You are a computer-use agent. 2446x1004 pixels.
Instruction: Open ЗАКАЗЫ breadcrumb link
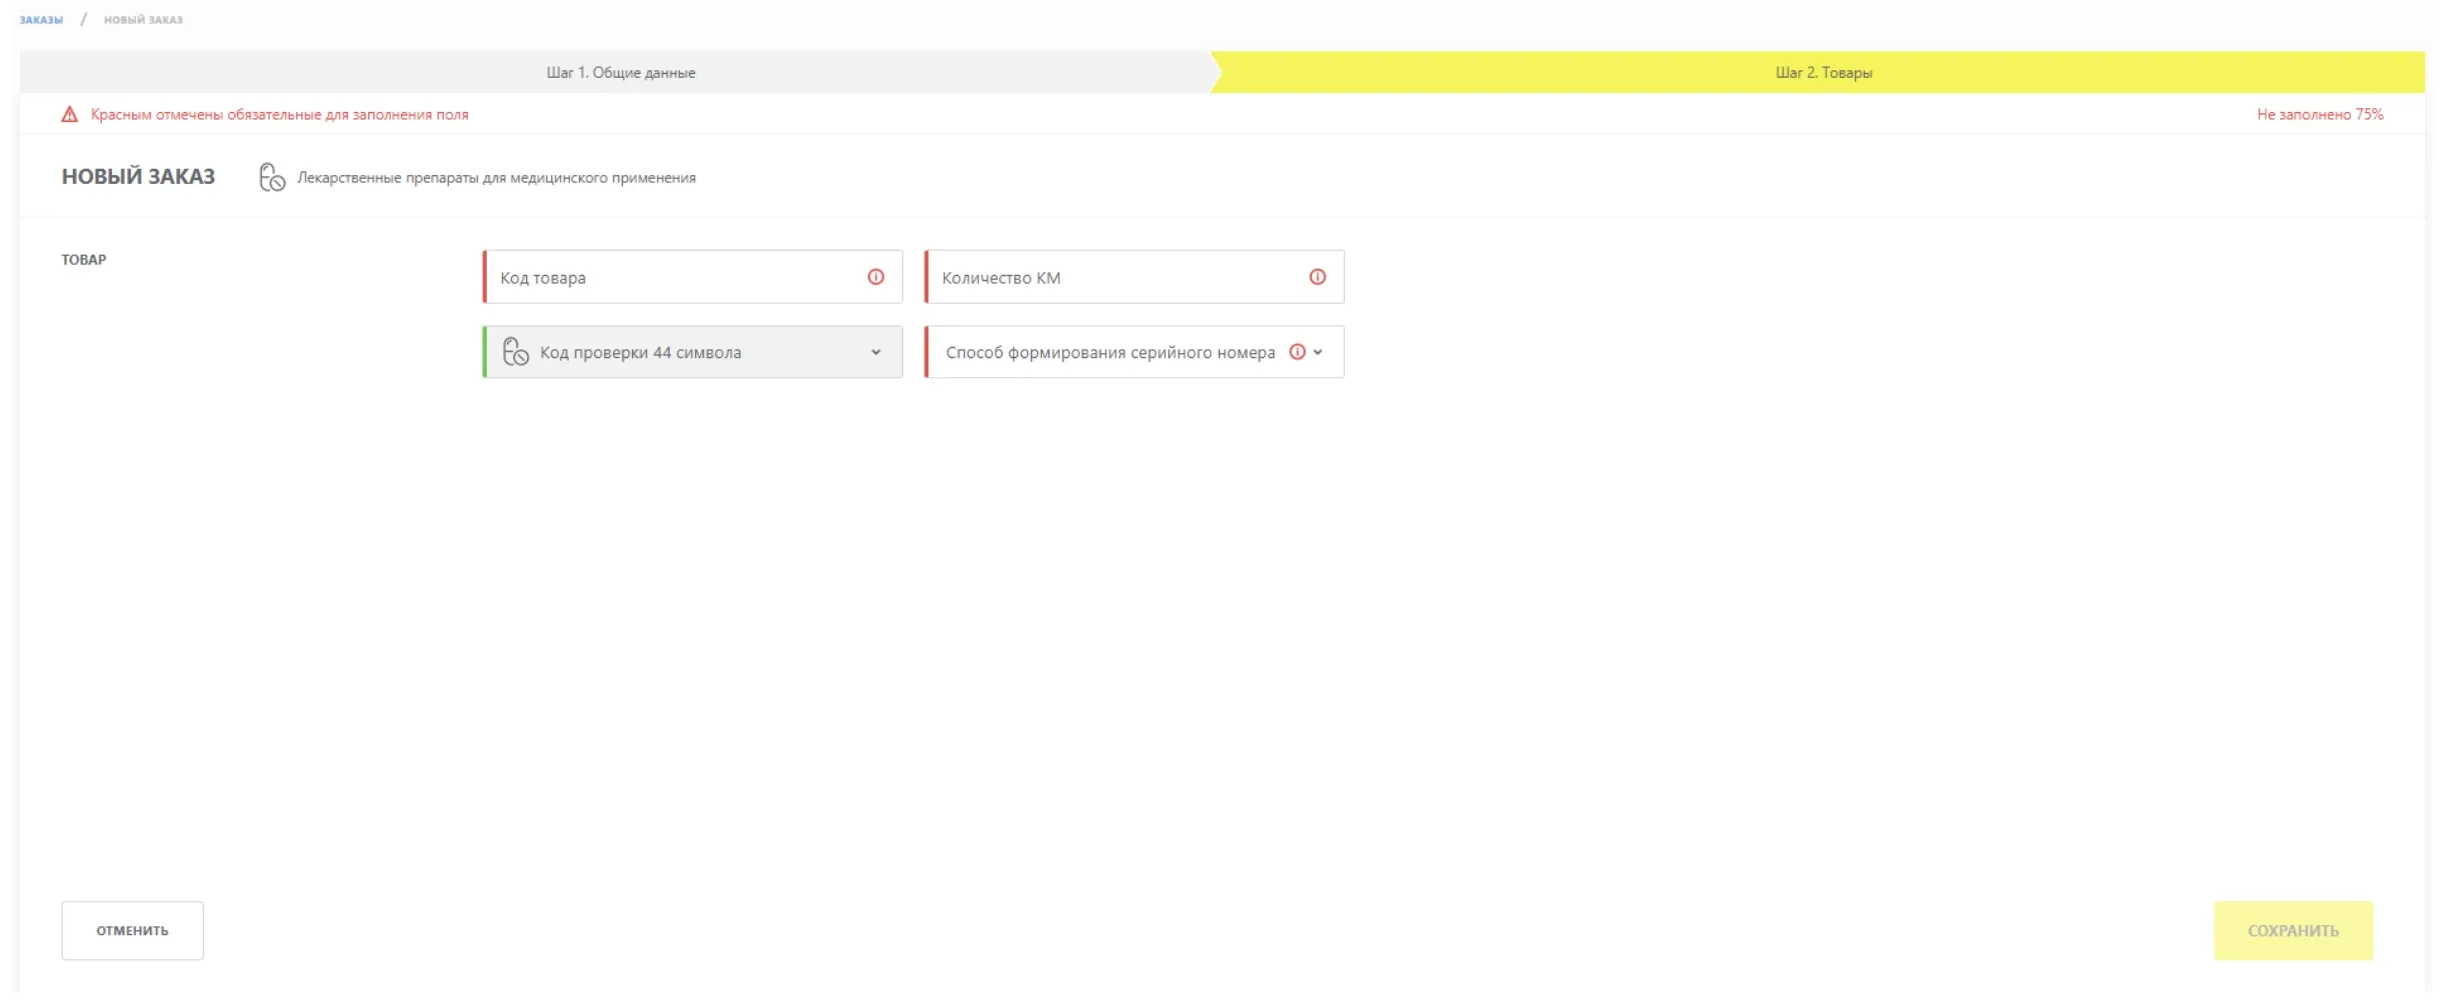coord(41,19)
